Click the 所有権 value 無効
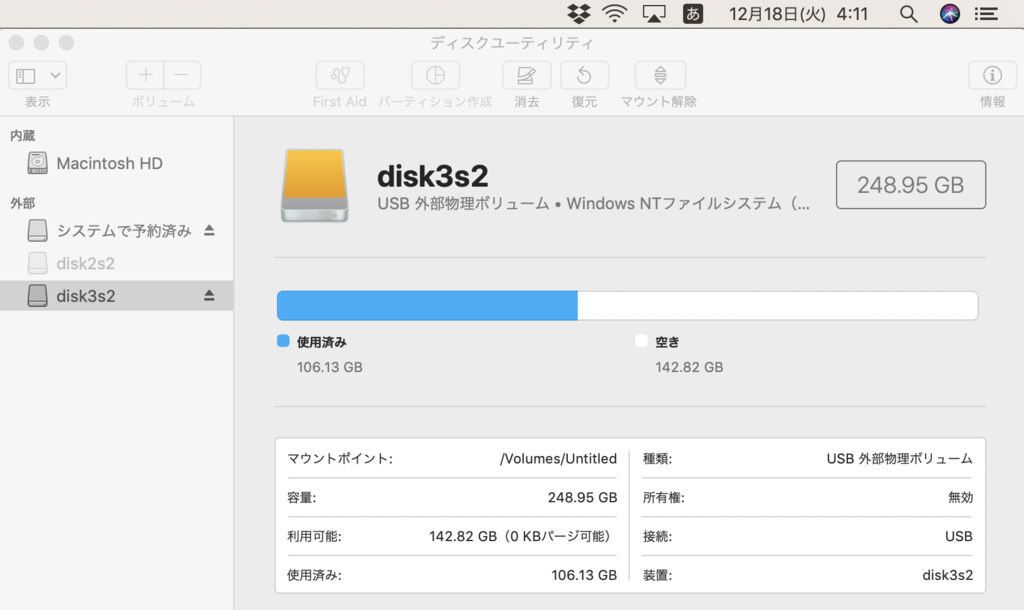This screenshot has height=610, width=1024. coord(961,498)
